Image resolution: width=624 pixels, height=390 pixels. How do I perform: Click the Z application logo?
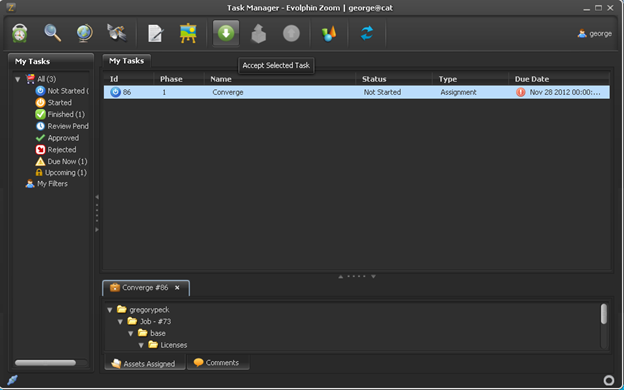click(11, 7)
